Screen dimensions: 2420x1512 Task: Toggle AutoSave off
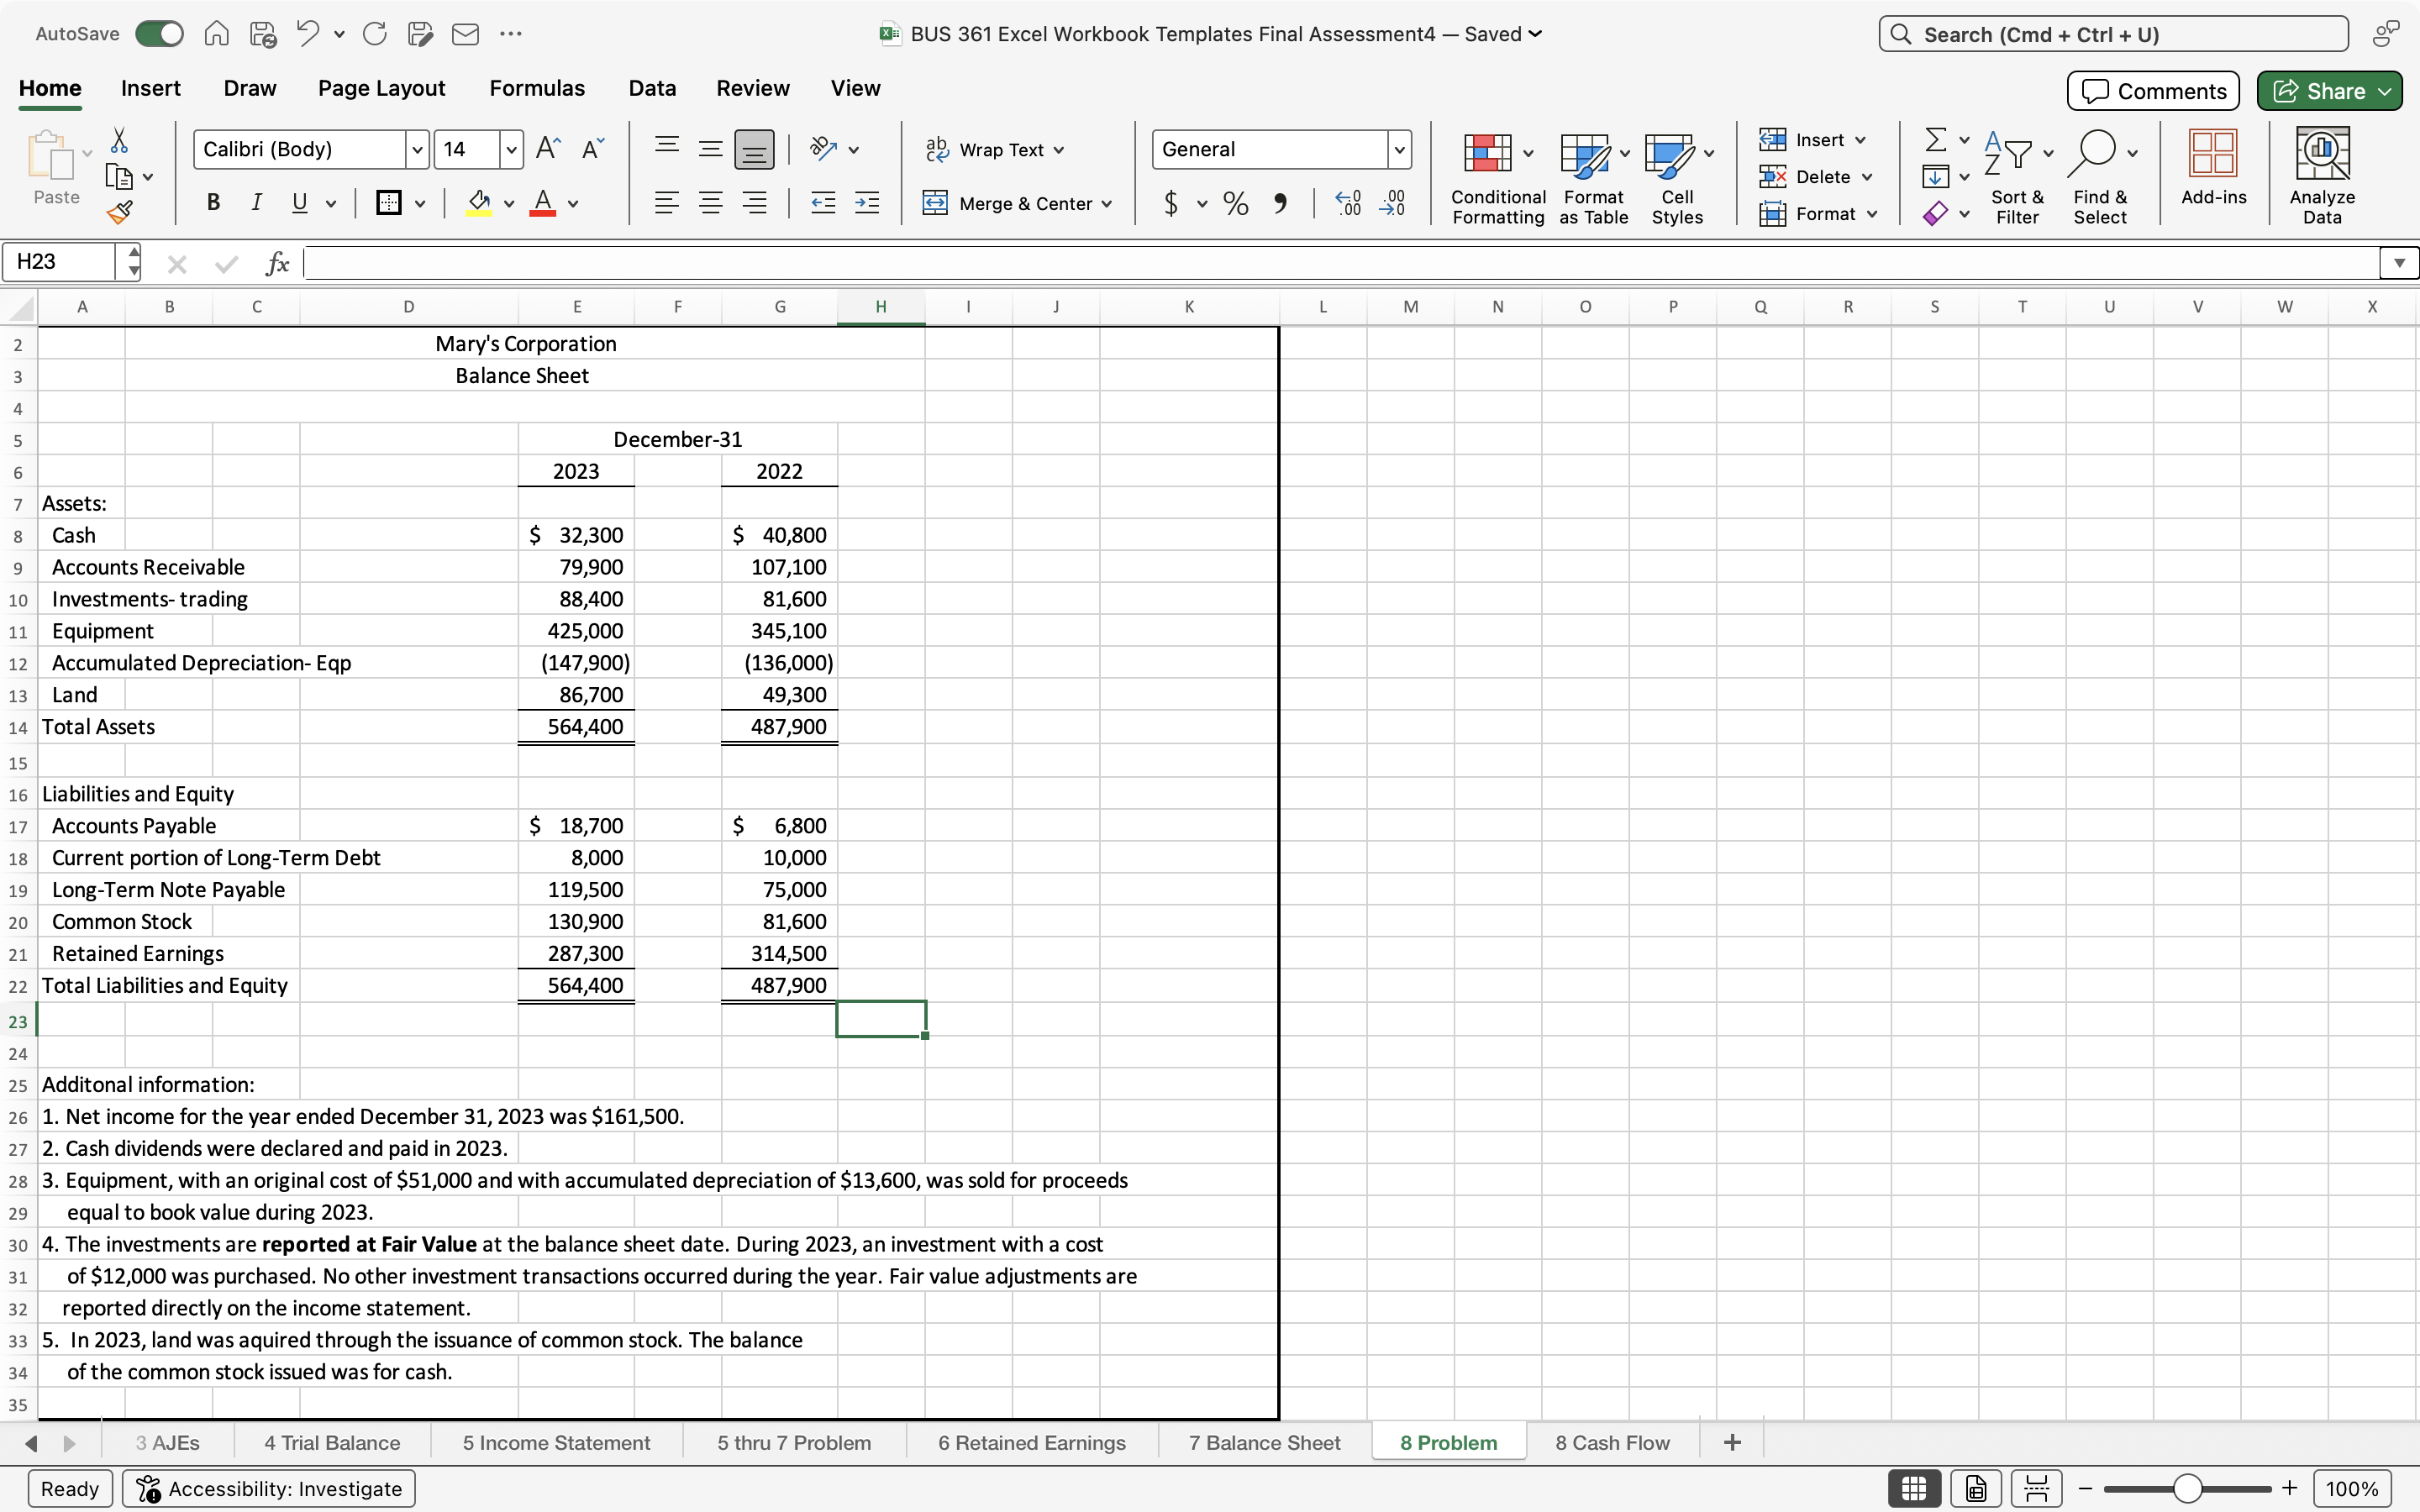[x=158, y=33]
